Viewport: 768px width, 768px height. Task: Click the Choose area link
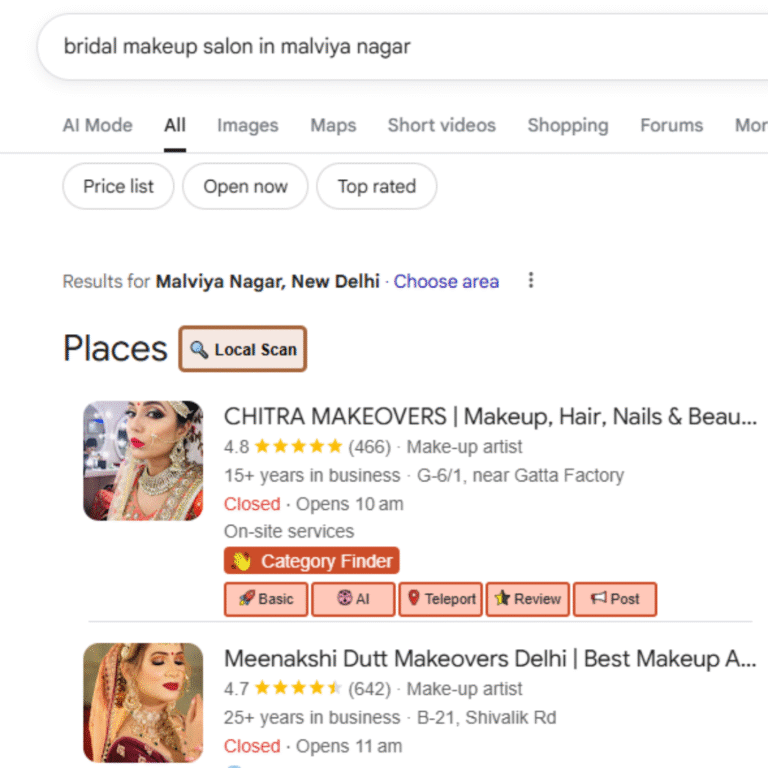click(x=446, y=281)
